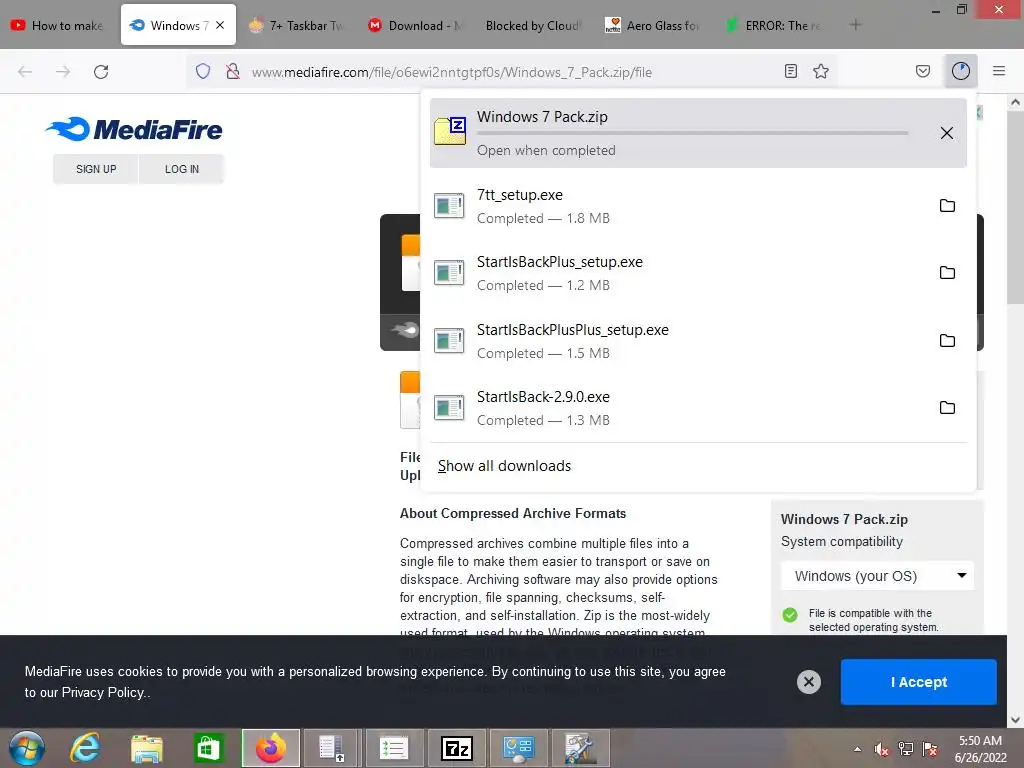
Task: Open clock showing 5:50 AM
Action: tap(980, 749)
